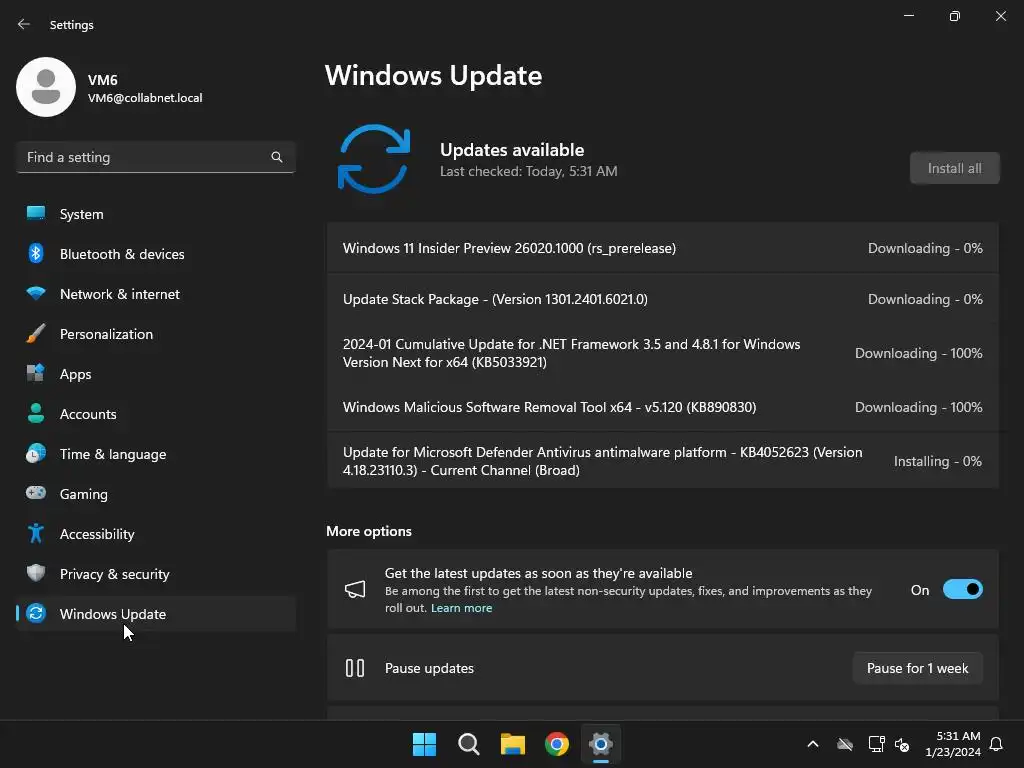1024x768 pixels.
Task: Click the VM6 user profile avatar
Action: 46,87
